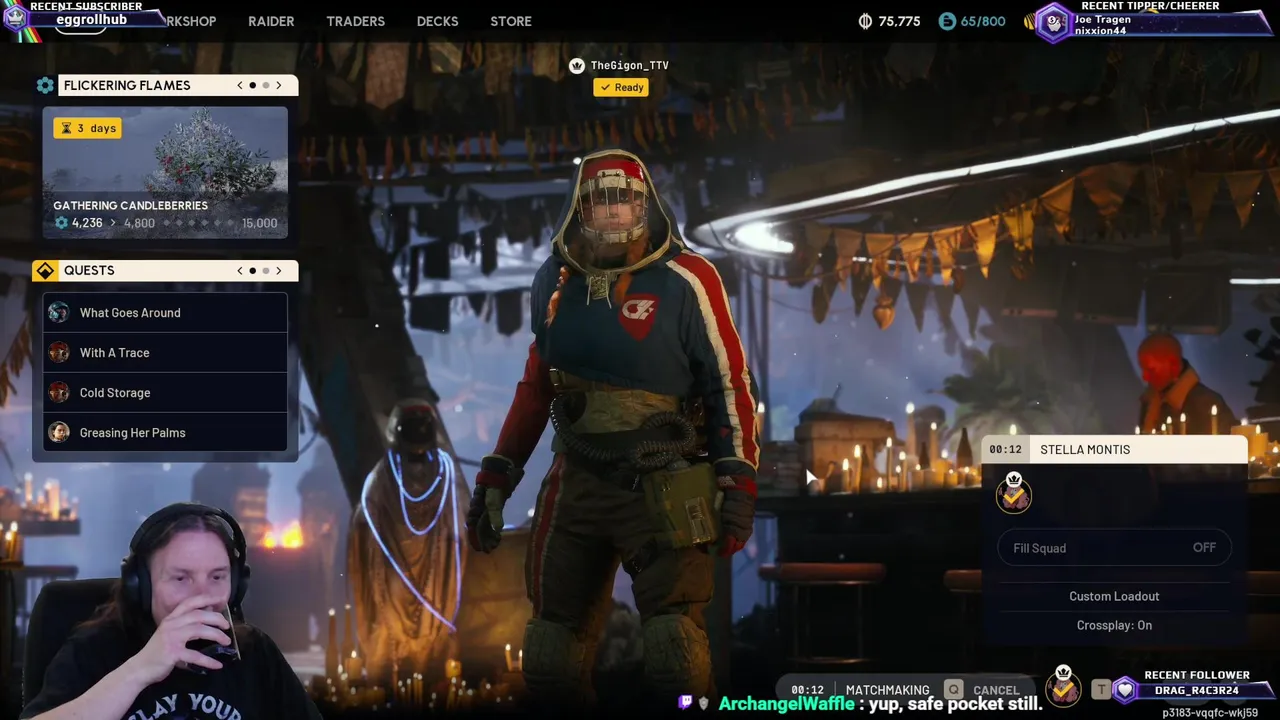Click the recent tipper purple hexagon badge
Screen dimensions: 1280x720
click(1054, 22)
